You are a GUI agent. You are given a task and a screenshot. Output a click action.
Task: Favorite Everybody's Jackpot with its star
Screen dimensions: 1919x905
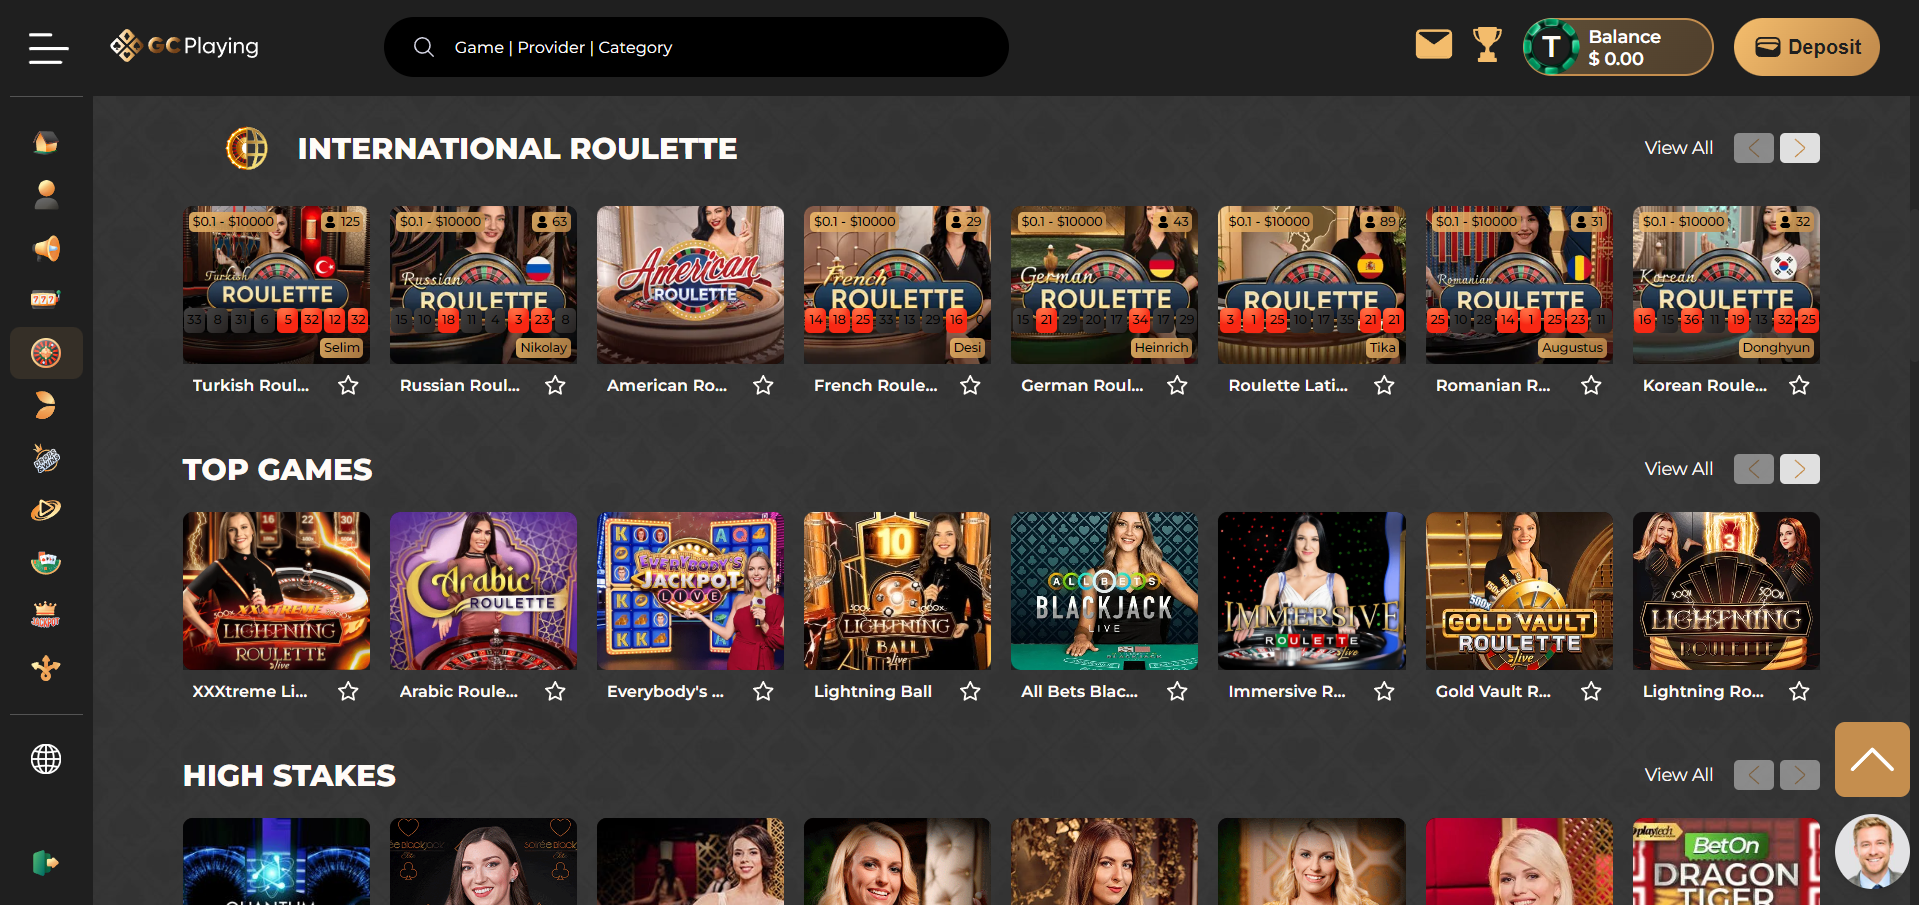[763, 691]
